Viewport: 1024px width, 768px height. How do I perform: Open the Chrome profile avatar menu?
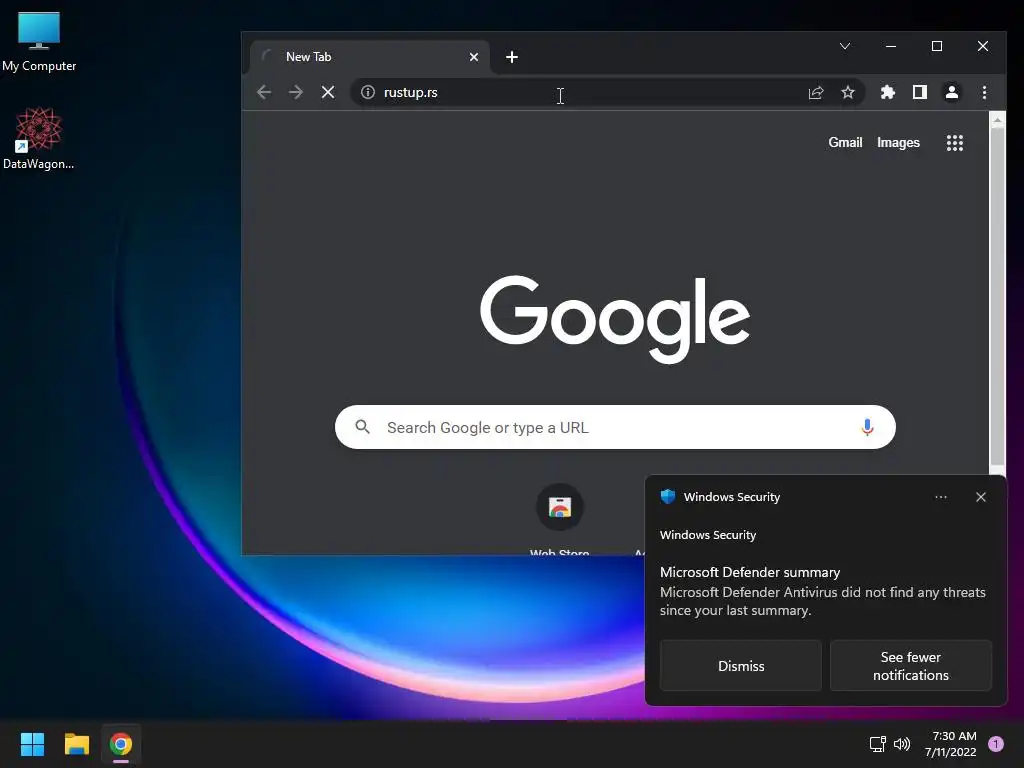pos(952,92)
